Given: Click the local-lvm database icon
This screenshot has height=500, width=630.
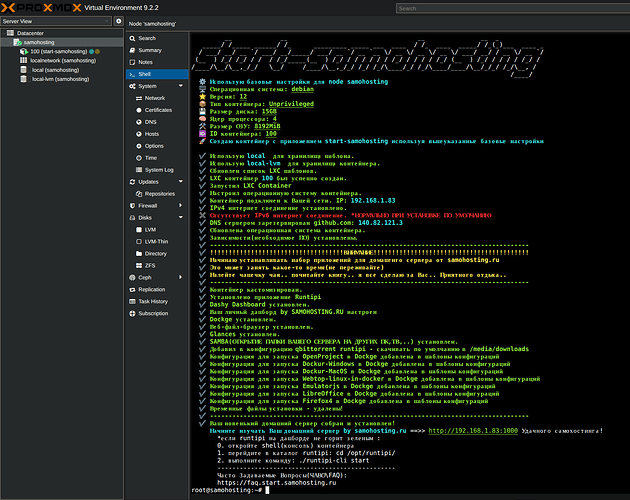Looking at the screenshot, I should tap(24, 79).
